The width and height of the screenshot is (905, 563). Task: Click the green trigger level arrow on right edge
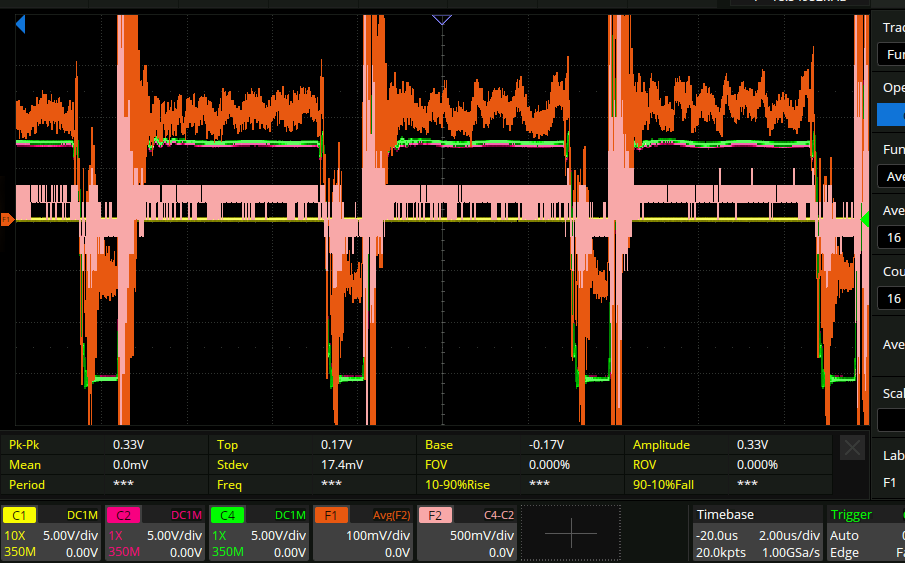865,219
